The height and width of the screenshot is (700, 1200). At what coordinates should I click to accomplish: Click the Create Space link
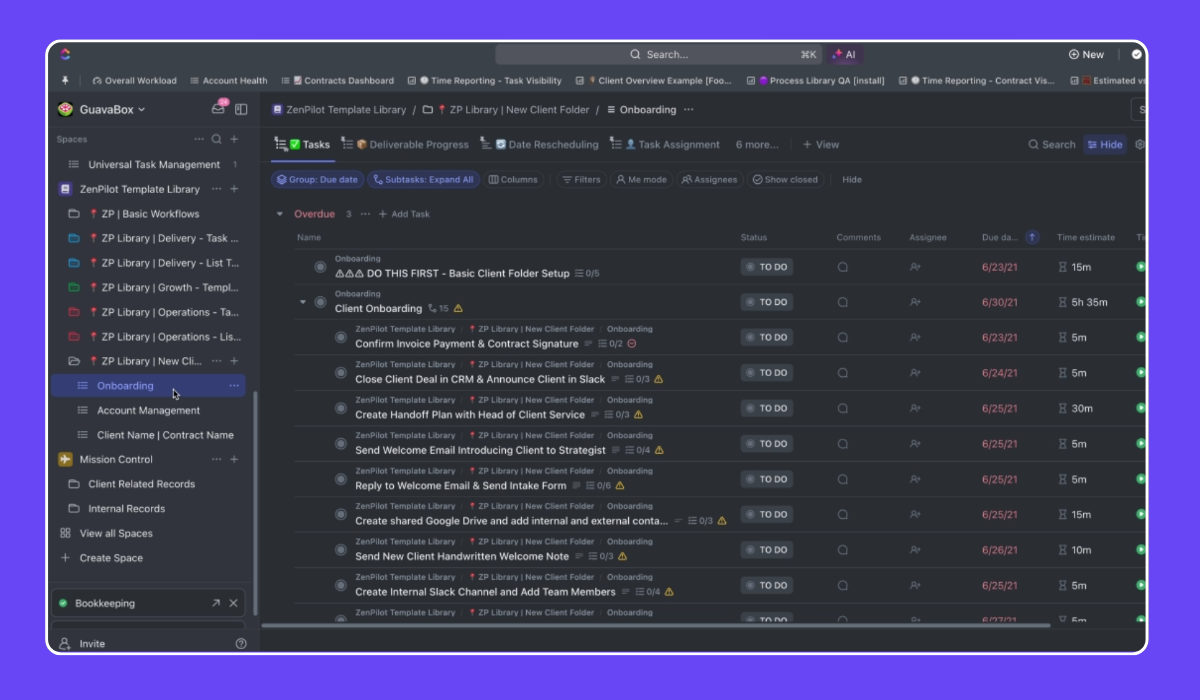pyautogui.click(x=111, y=558)
